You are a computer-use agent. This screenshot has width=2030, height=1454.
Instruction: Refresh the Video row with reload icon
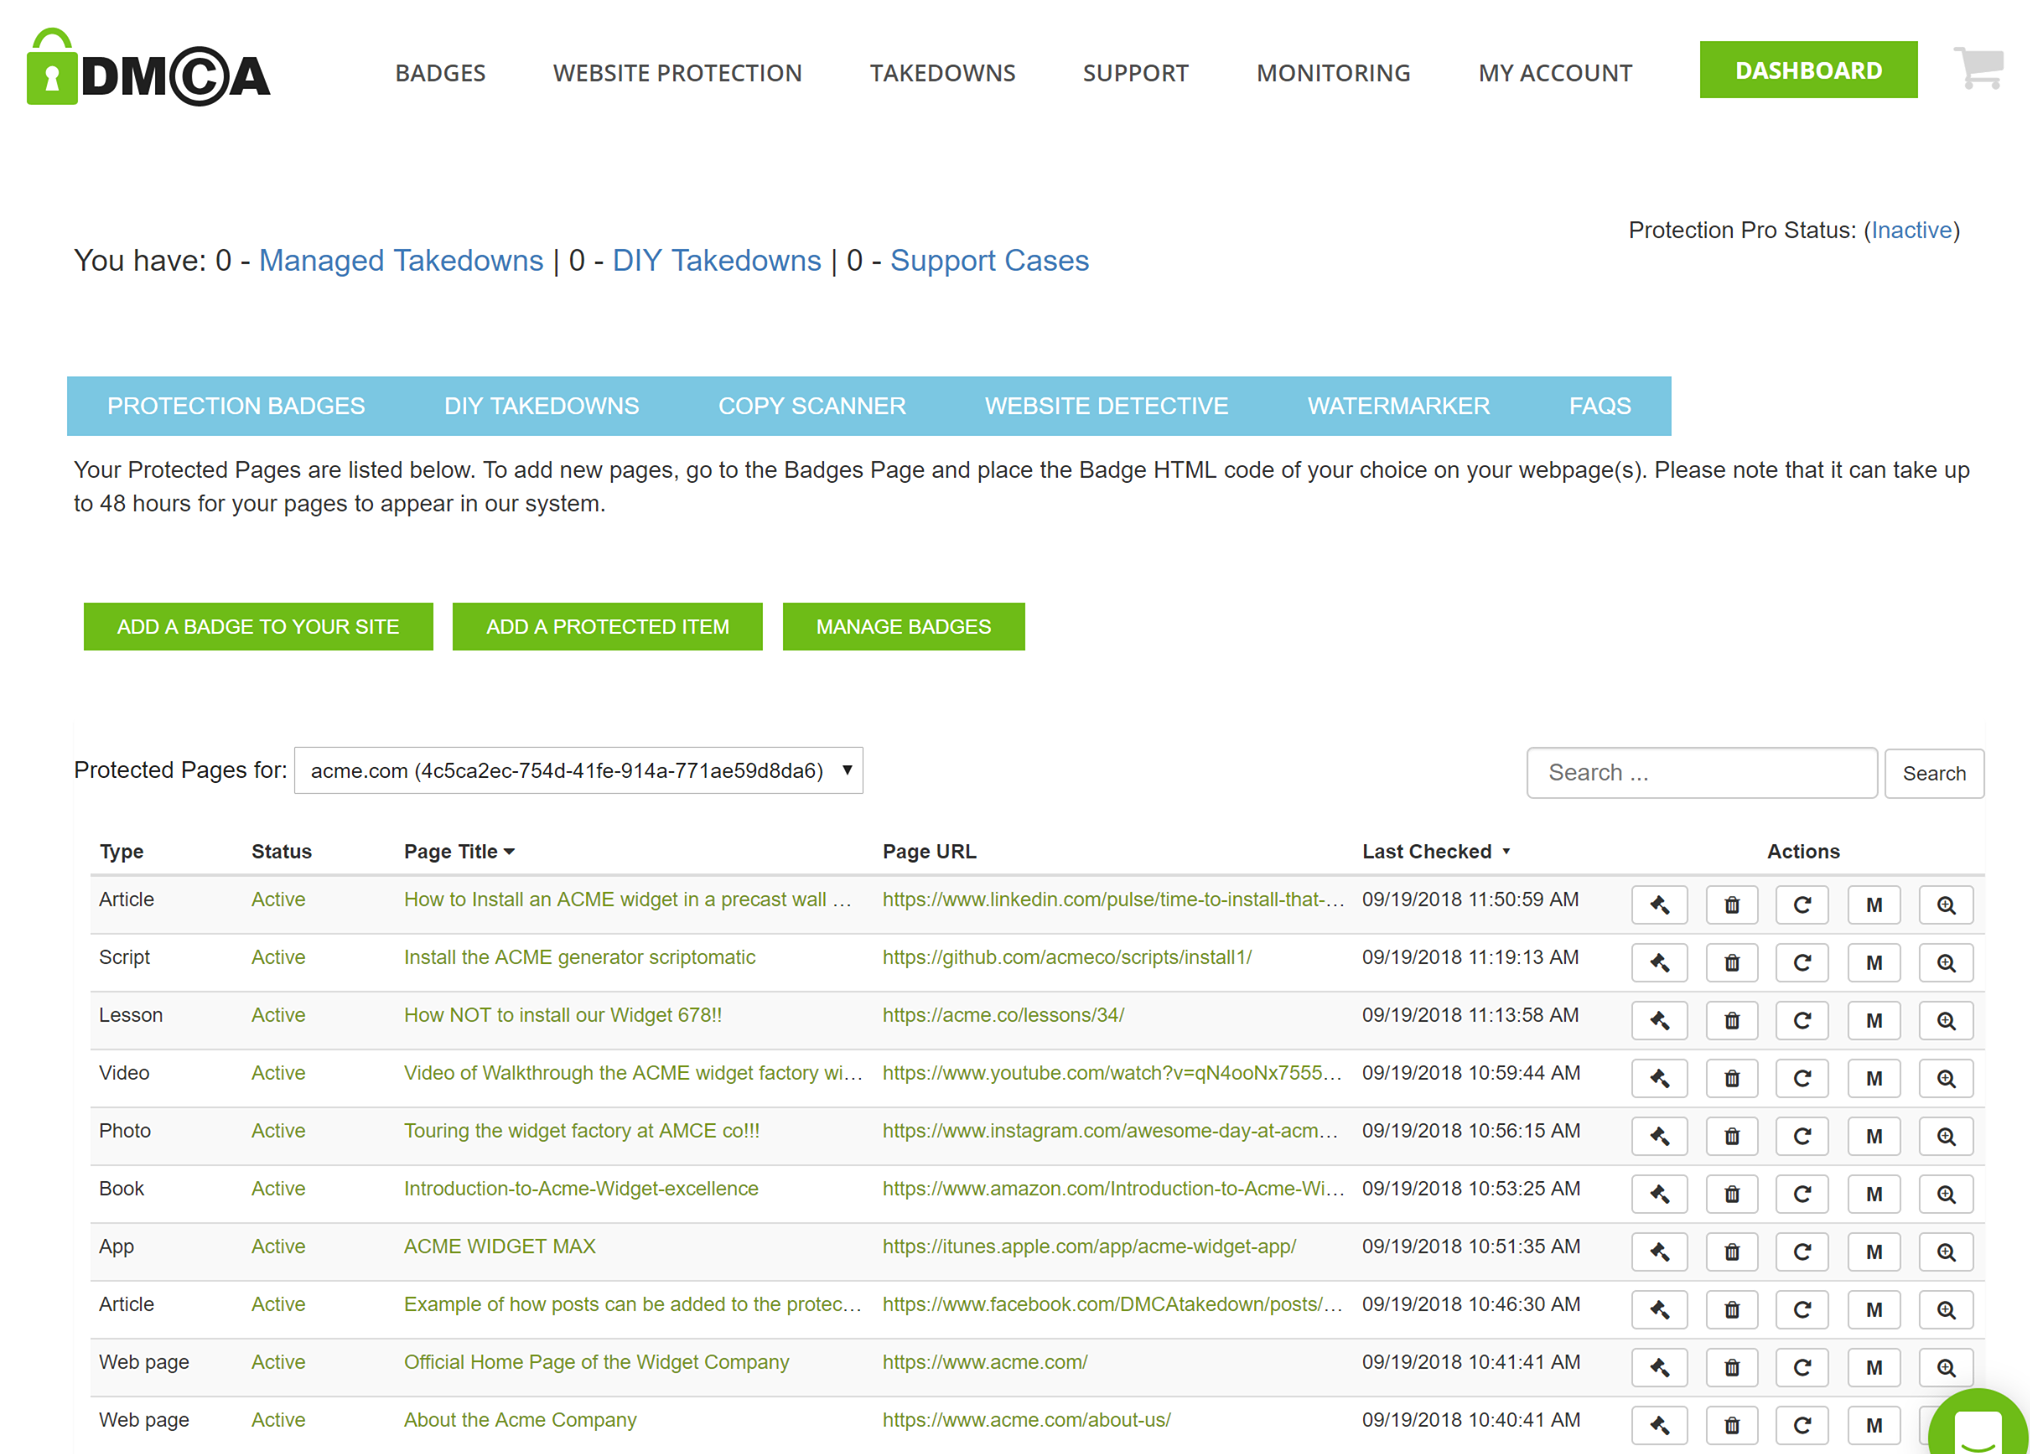[x=1802, y=1079]
